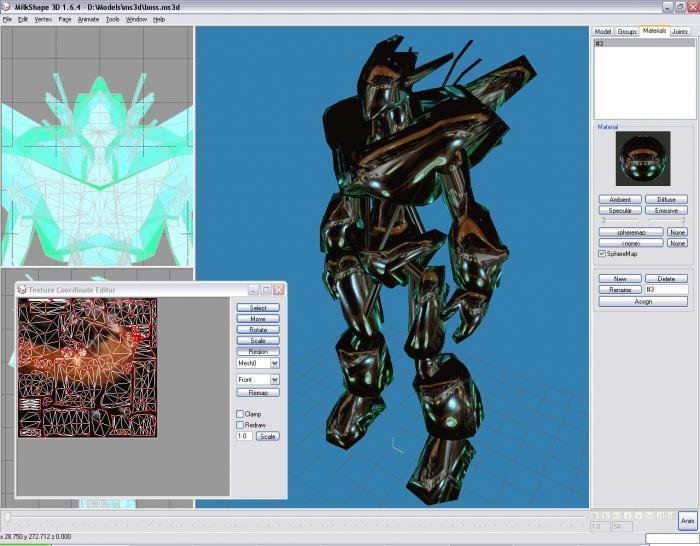700x546 pixels.
Task: Click the Anim mode toggle button
Action: (687, 521)
